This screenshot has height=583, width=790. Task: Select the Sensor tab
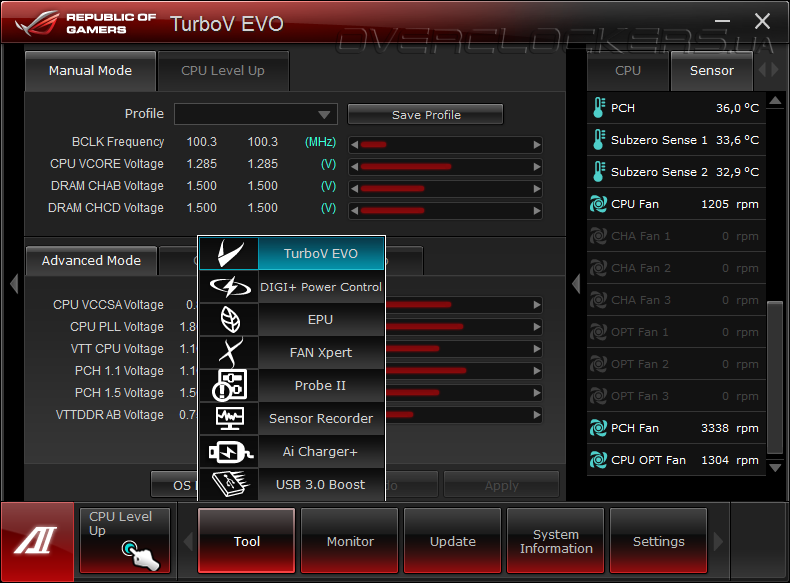711,71
